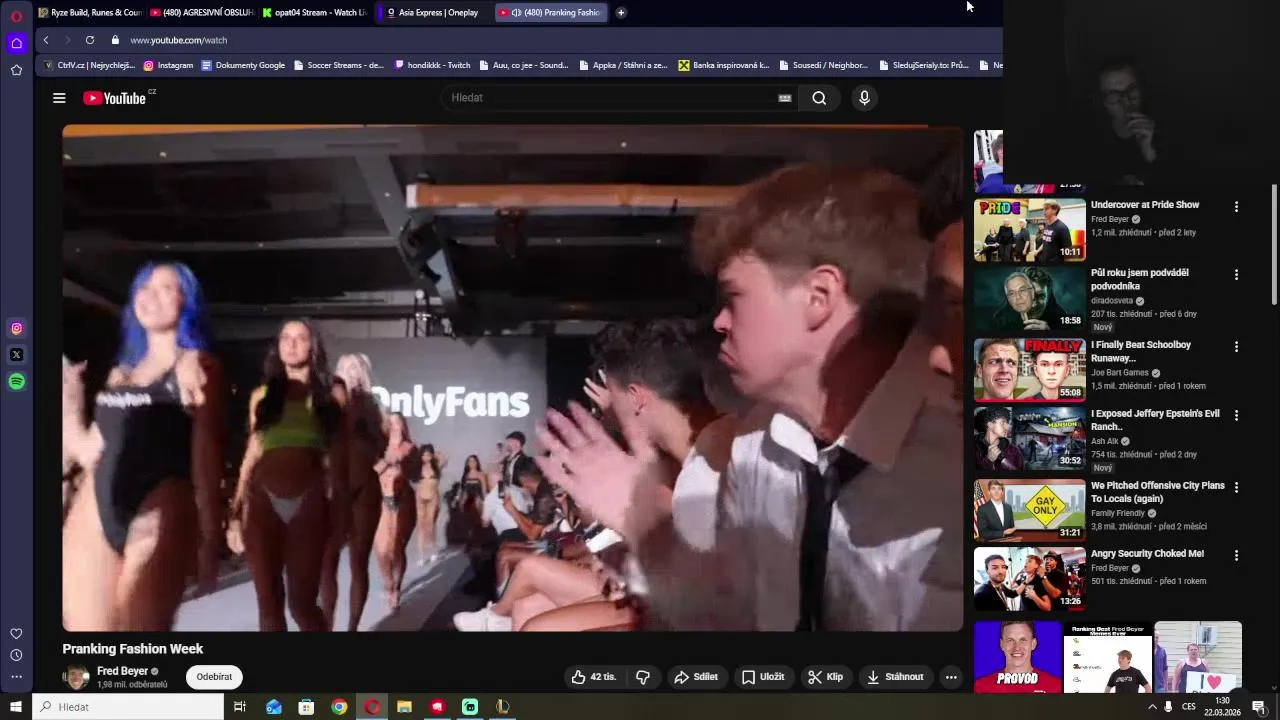Share the video via Sdílet button
1280x720 pixels.
click(696, 677)
